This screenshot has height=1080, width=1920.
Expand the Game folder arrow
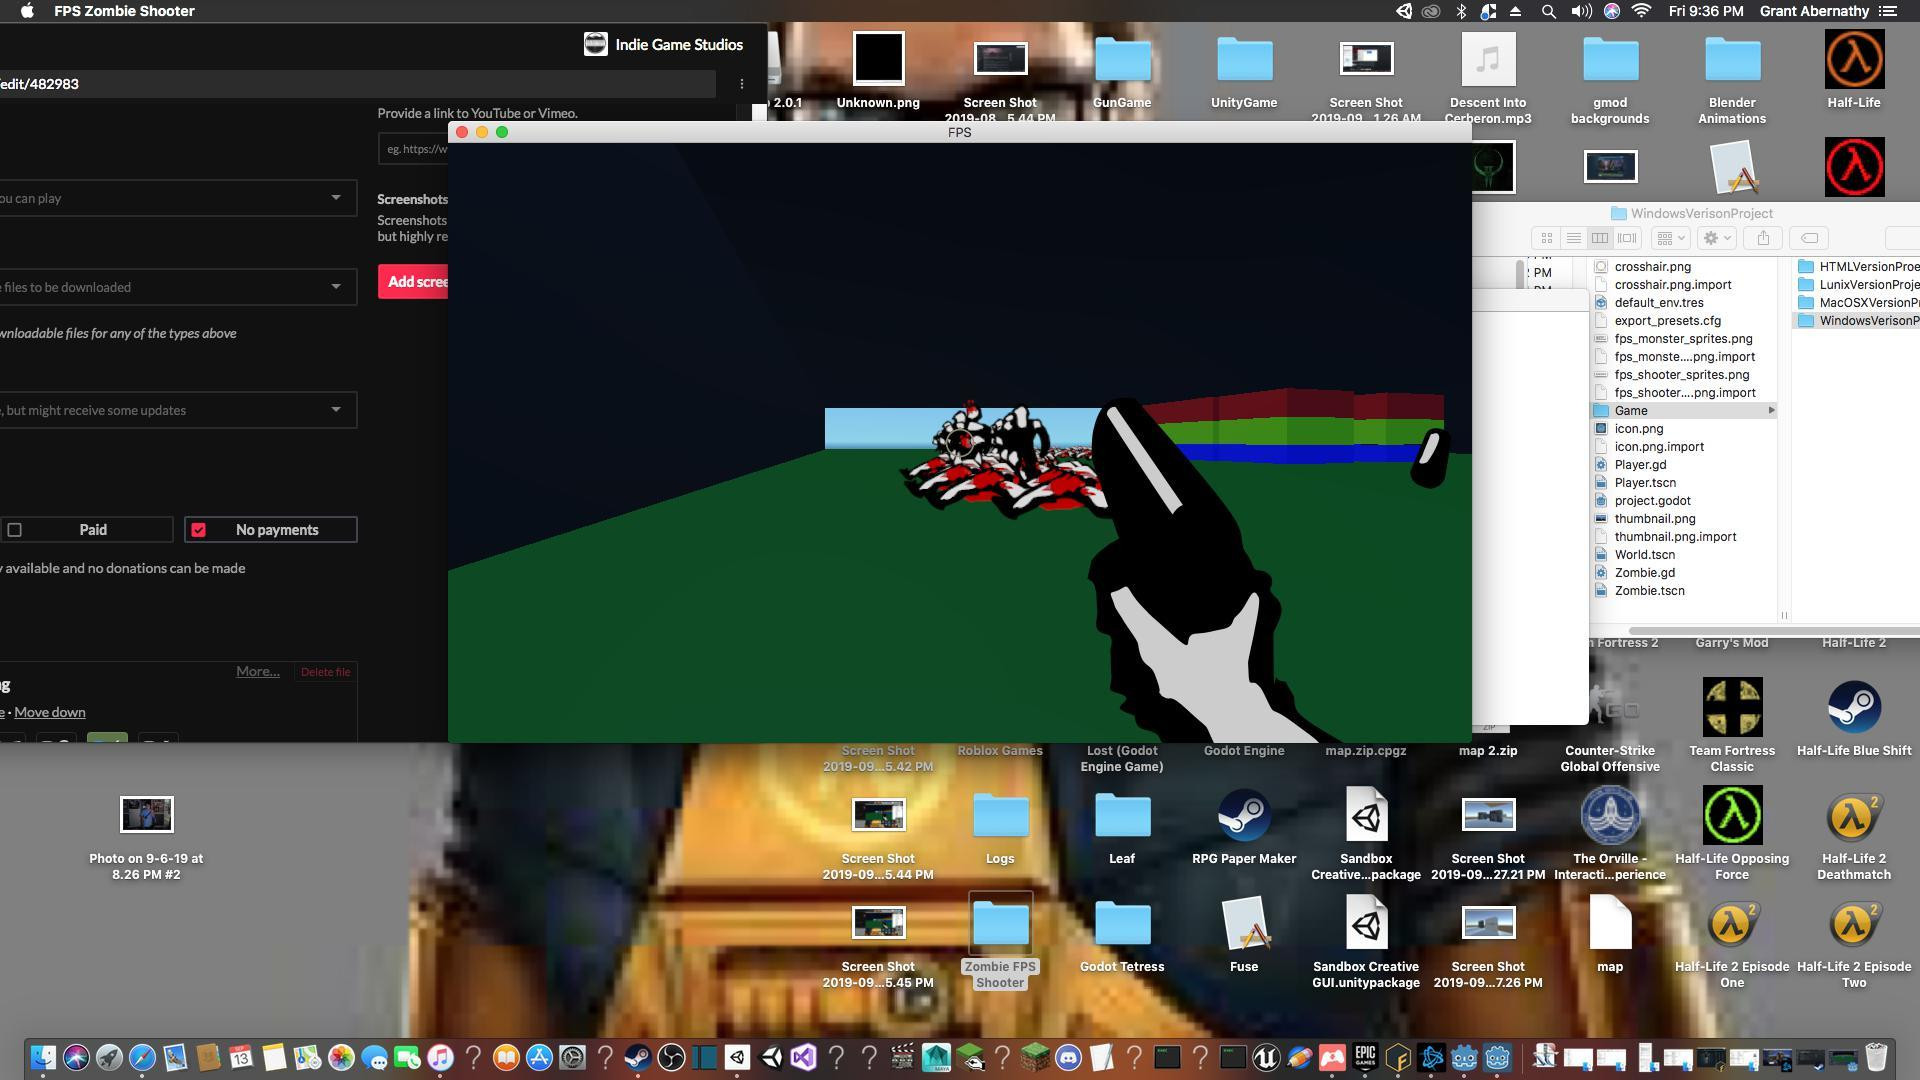click(x=1772, y=411)
